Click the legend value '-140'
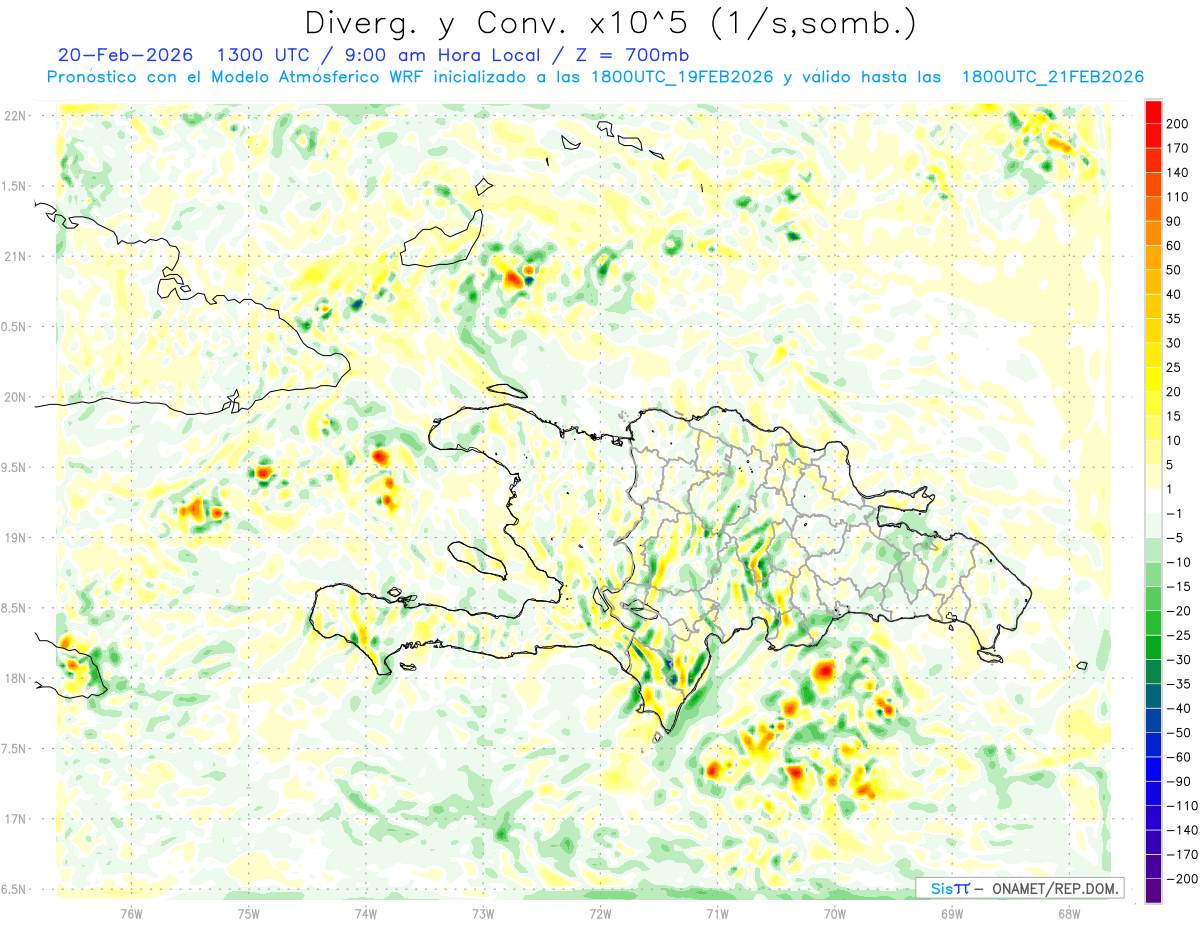This screenshot has height=927, width=1200. (x=1180, y=831)
